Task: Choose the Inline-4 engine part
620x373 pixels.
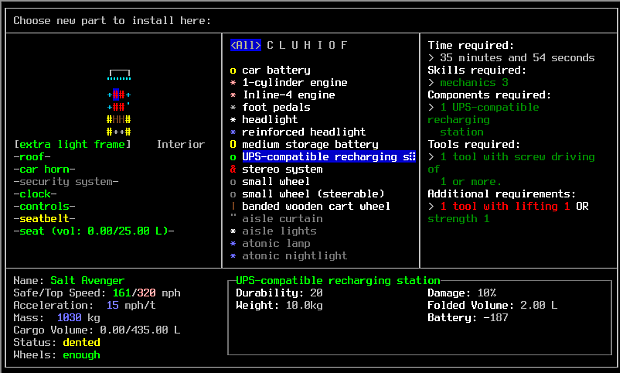Action: coord(289,95)
